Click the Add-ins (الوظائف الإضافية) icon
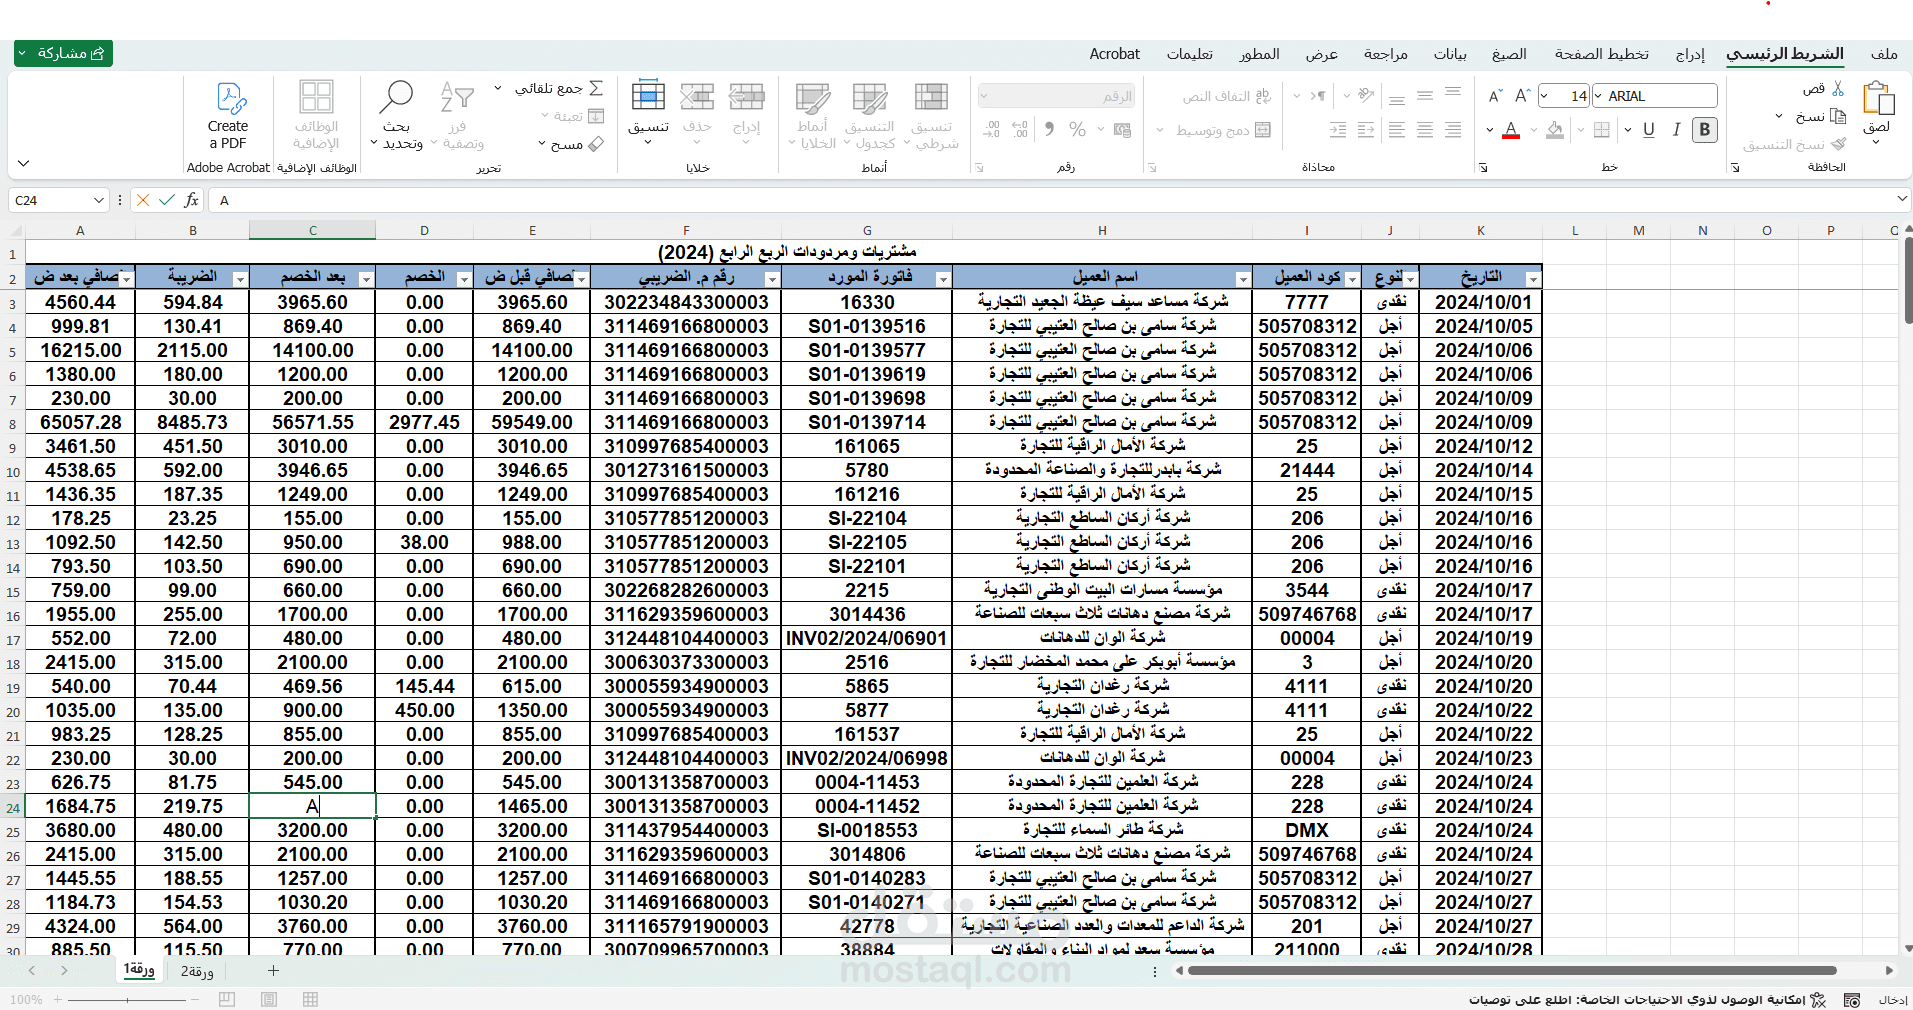Screen dimensions: 1913x1010 316,98
